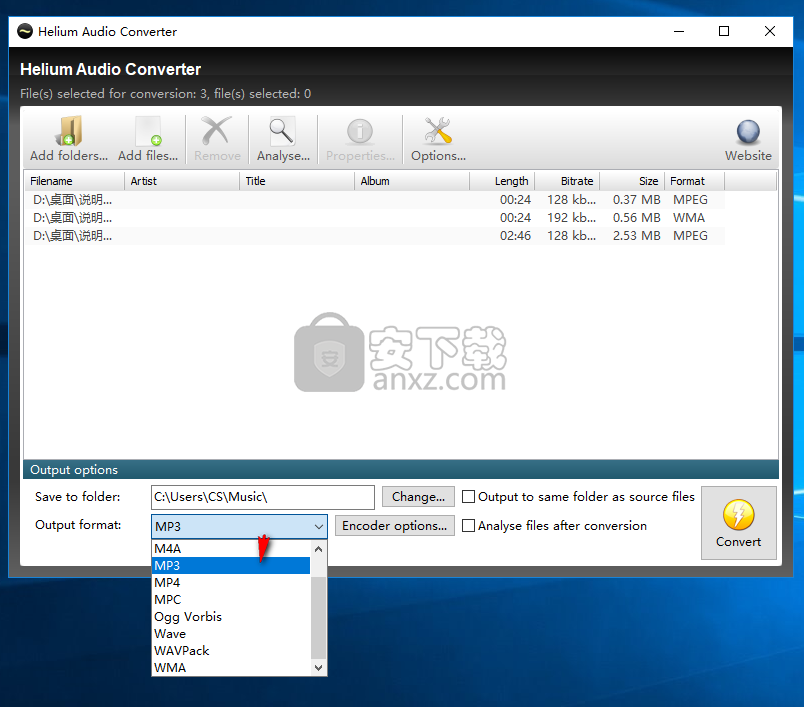Sort by the Size column header
Screen dimensions: 804x707
632,181
